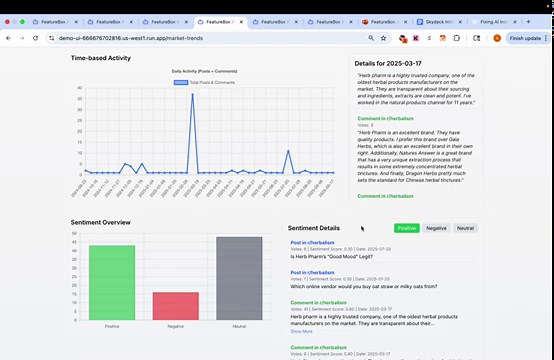This screenshot has width=554, height=360.
Task: Click the gray Neutral bar
Action: pos(239,278)
